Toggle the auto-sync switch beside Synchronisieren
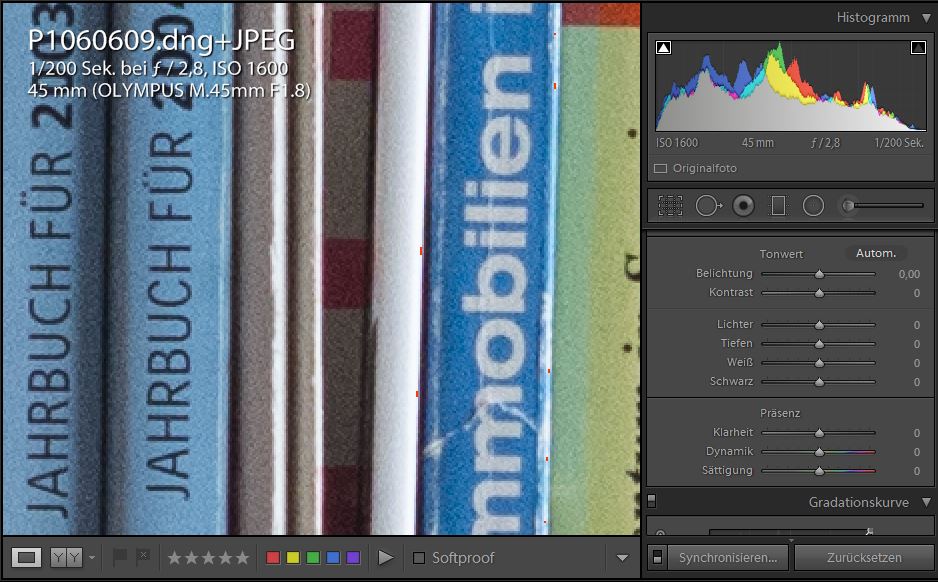The height and width of the screenshot is (582, 938). point(657,557)
